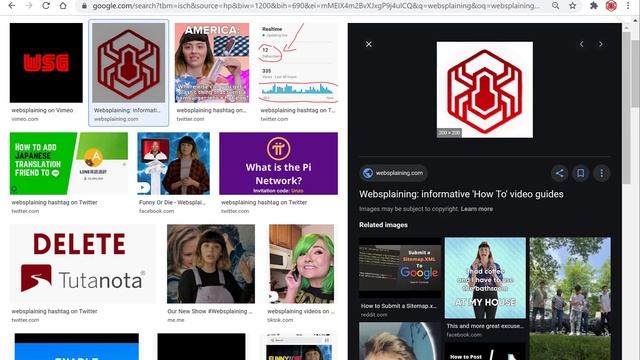Click me.me source text
This screenshot has width=640, height=360.
pyautogui.click(x=176, y=320)
